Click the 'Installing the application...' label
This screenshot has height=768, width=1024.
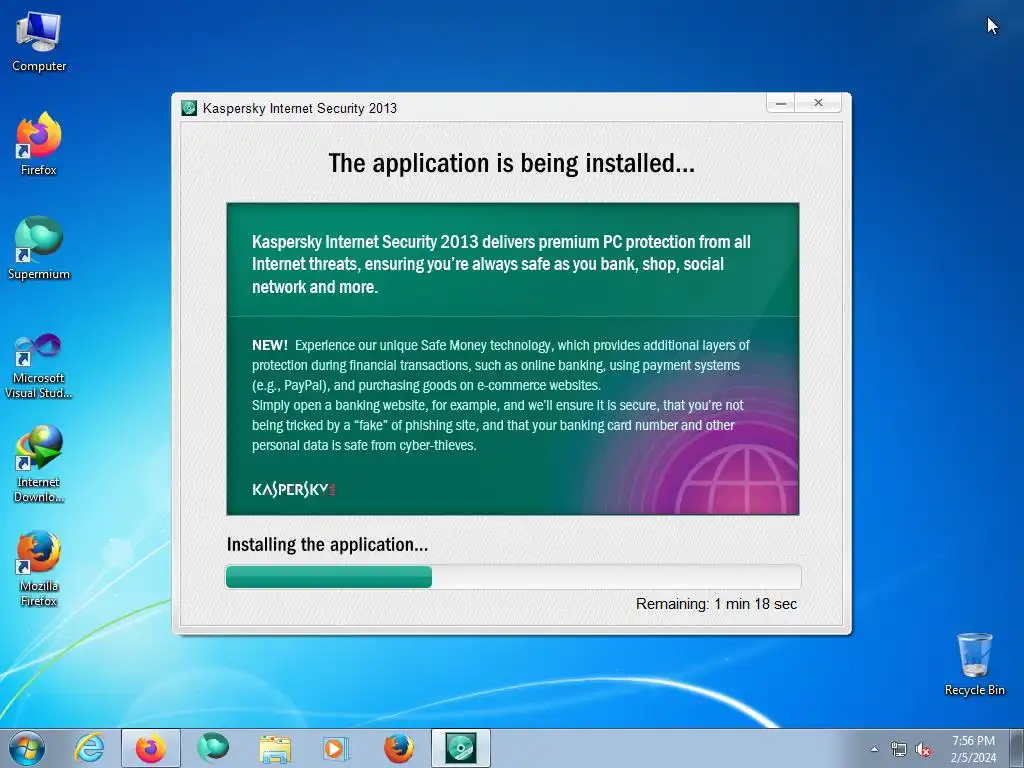tap(327, 545)
